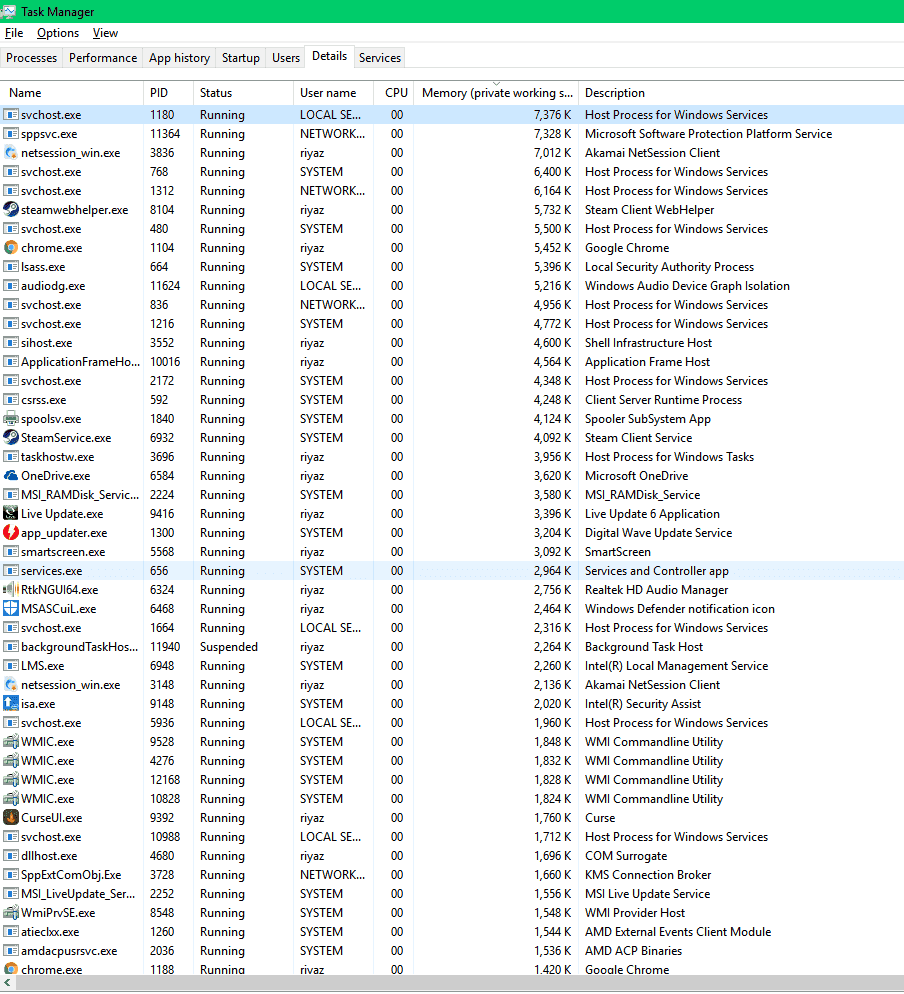Select the amdacpusrsvc.exe process name
Screen dimensions: 904x994
(69, 952)
